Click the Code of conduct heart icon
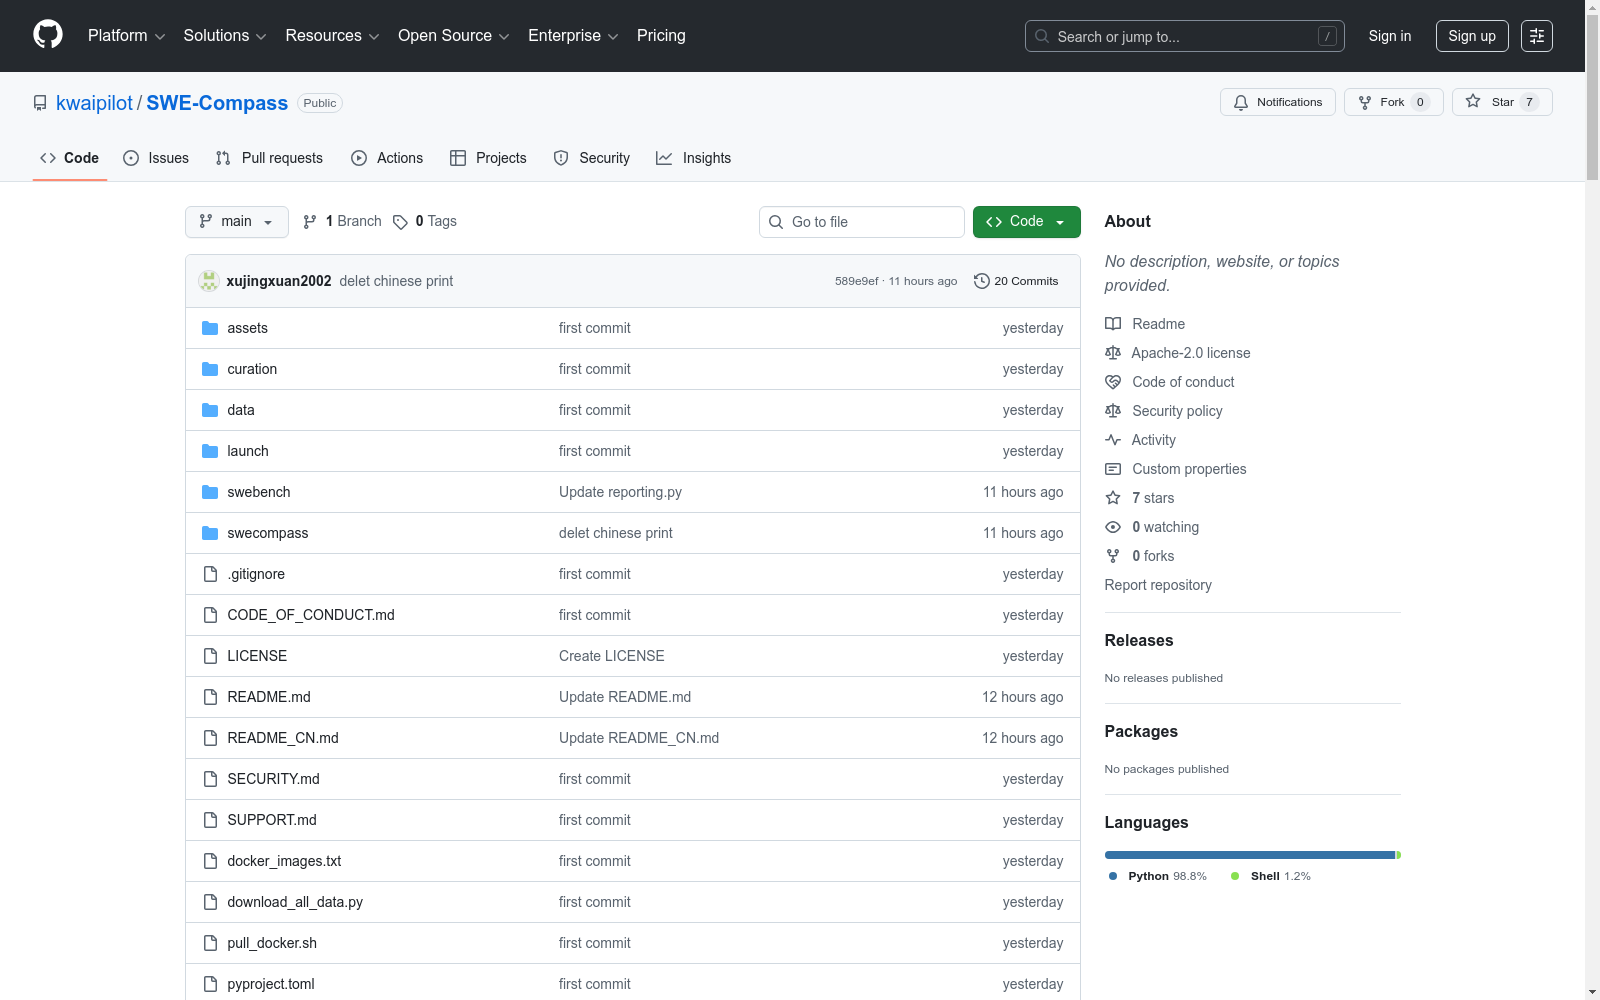1600x1000 pixels. point(1113,382)
